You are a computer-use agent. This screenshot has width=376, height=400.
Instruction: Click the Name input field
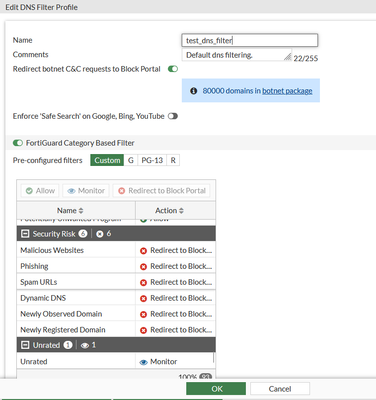[250, 40]
